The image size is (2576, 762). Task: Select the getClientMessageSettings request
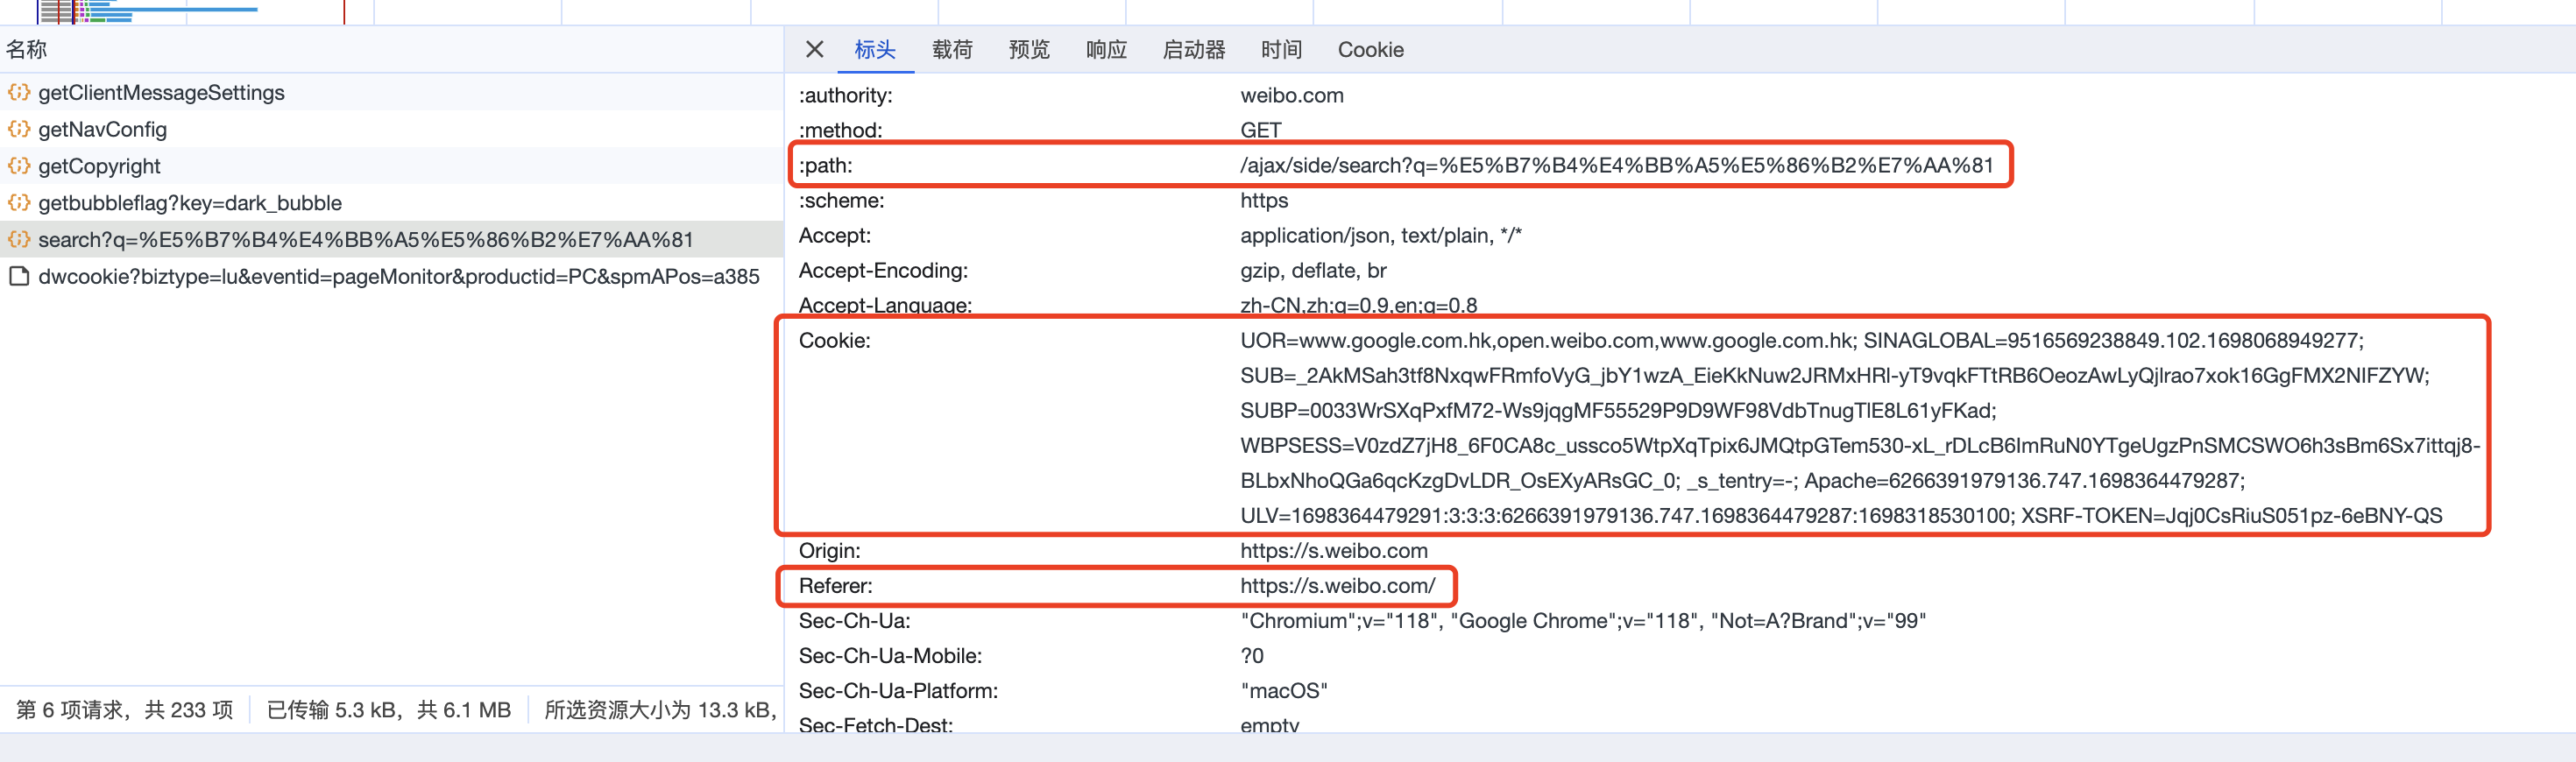tap(161, 93)
